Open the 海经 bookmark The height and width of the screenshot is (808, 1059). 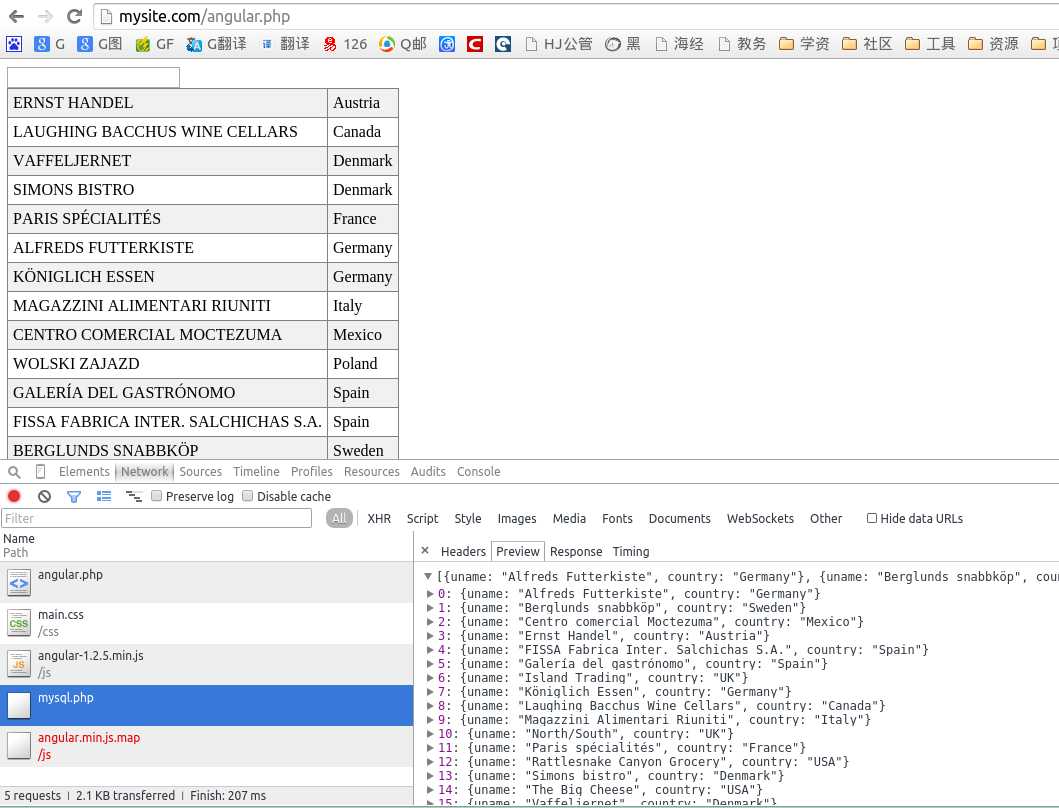(679, 45)
